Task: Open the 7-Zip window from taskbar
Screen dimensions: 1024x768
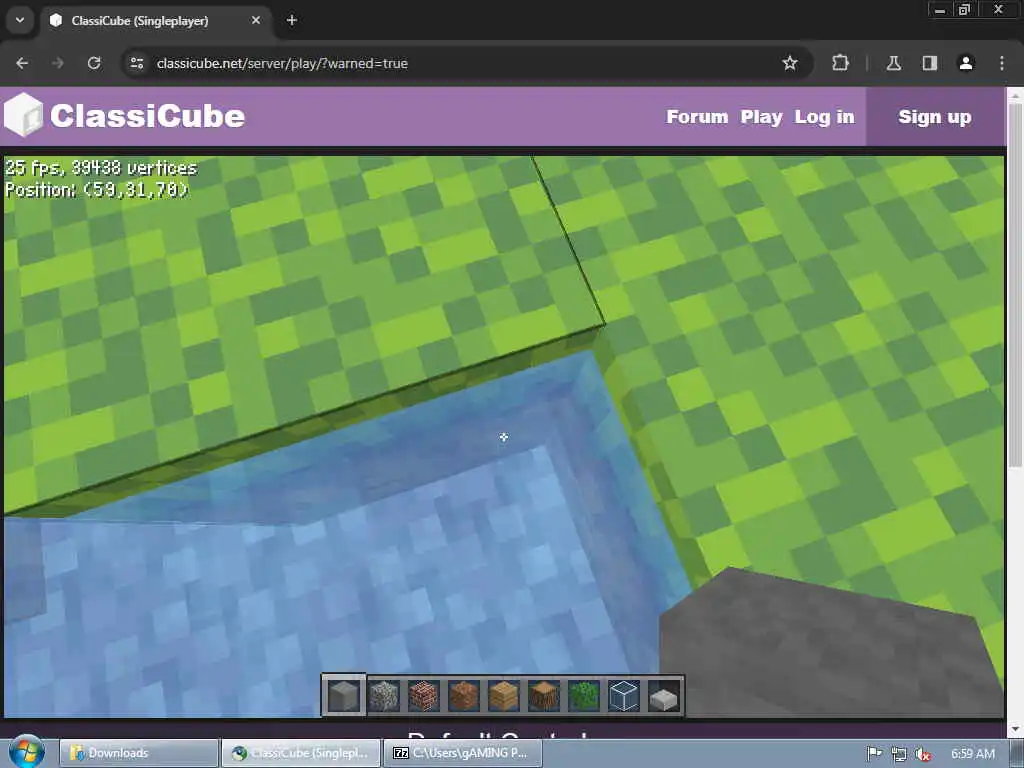Action: coord(462,753)
